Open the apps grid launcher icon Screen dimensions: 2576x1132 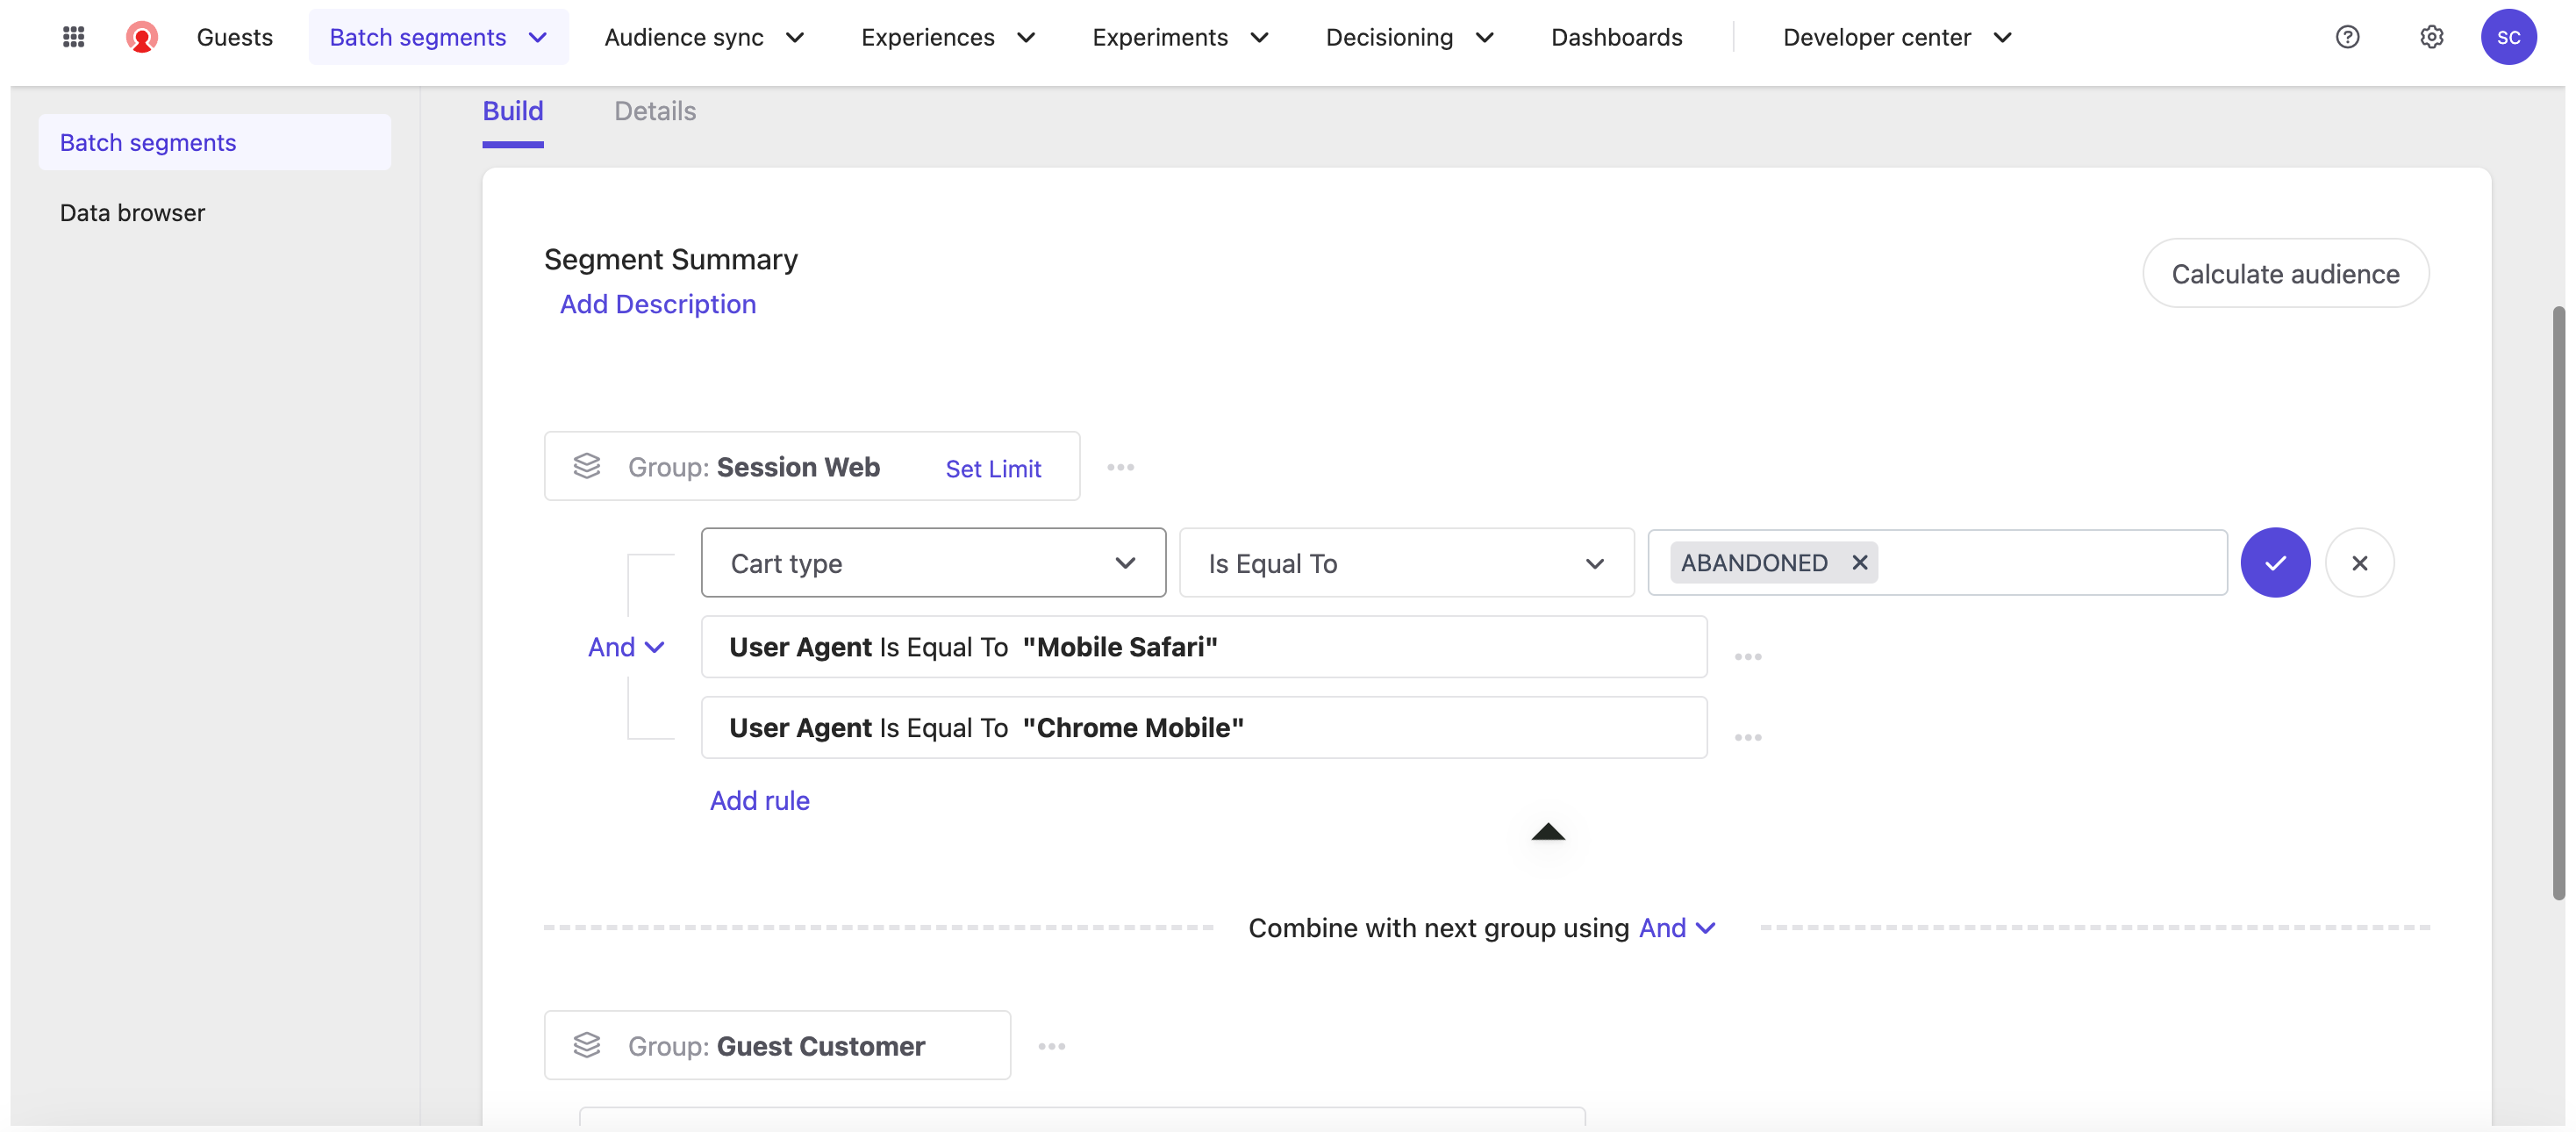73,37
